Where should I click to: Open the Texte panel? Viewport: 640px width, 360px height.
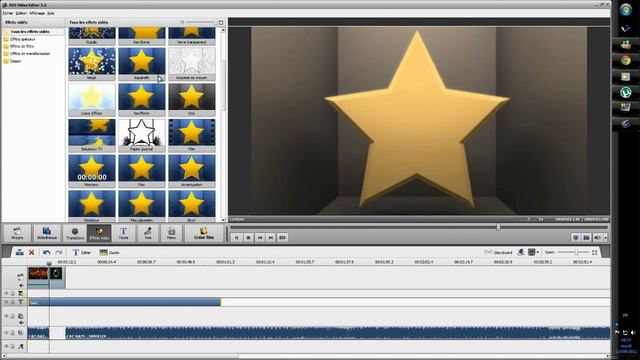pos(123,233)
